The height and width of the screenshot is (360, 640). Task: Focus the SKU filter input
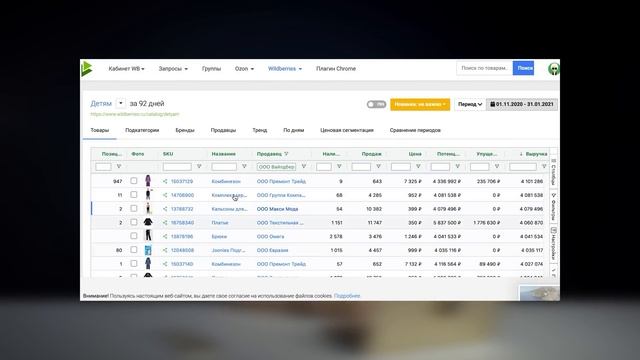(x=177, y=167)
